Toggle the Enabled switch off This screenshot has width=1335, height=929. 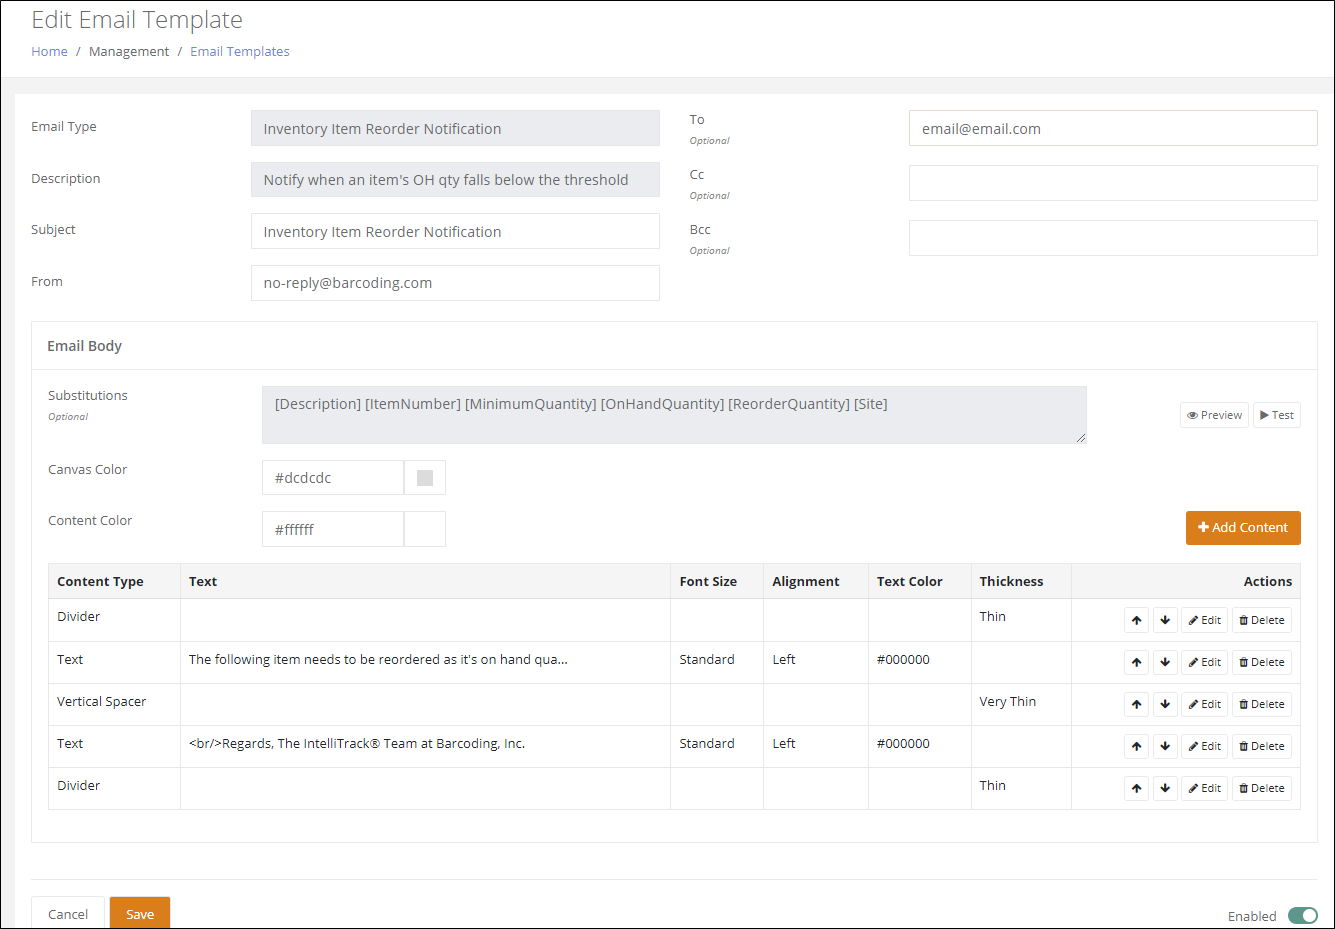tap(1302, 915)
